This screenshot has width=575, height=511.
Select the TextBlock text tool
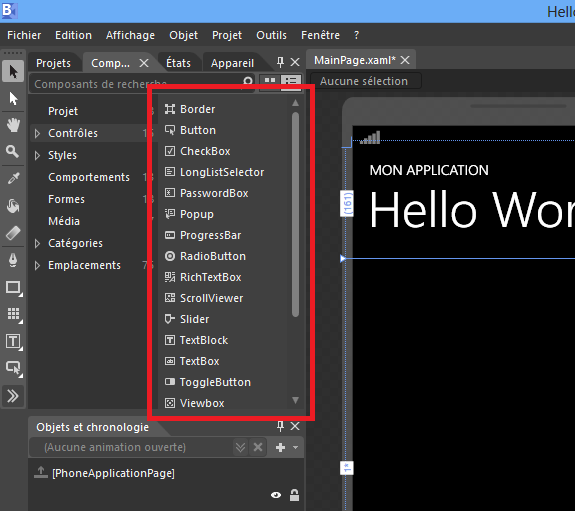(13, 342)
